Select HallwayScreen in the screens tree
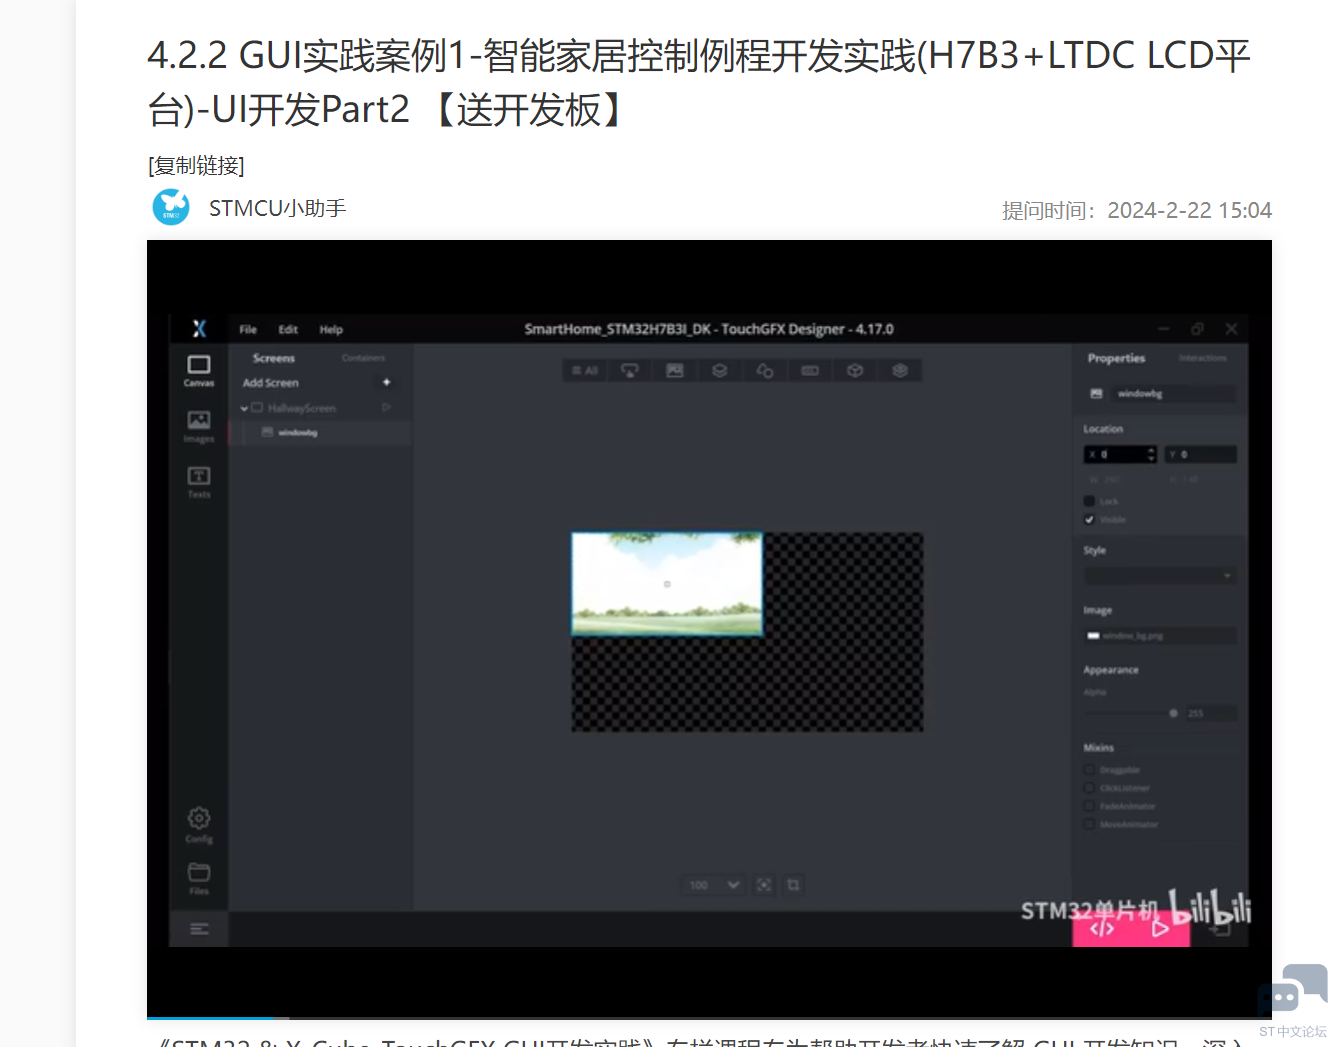This screenshot has height=1047, width=1336. click(x=302, y=408)
